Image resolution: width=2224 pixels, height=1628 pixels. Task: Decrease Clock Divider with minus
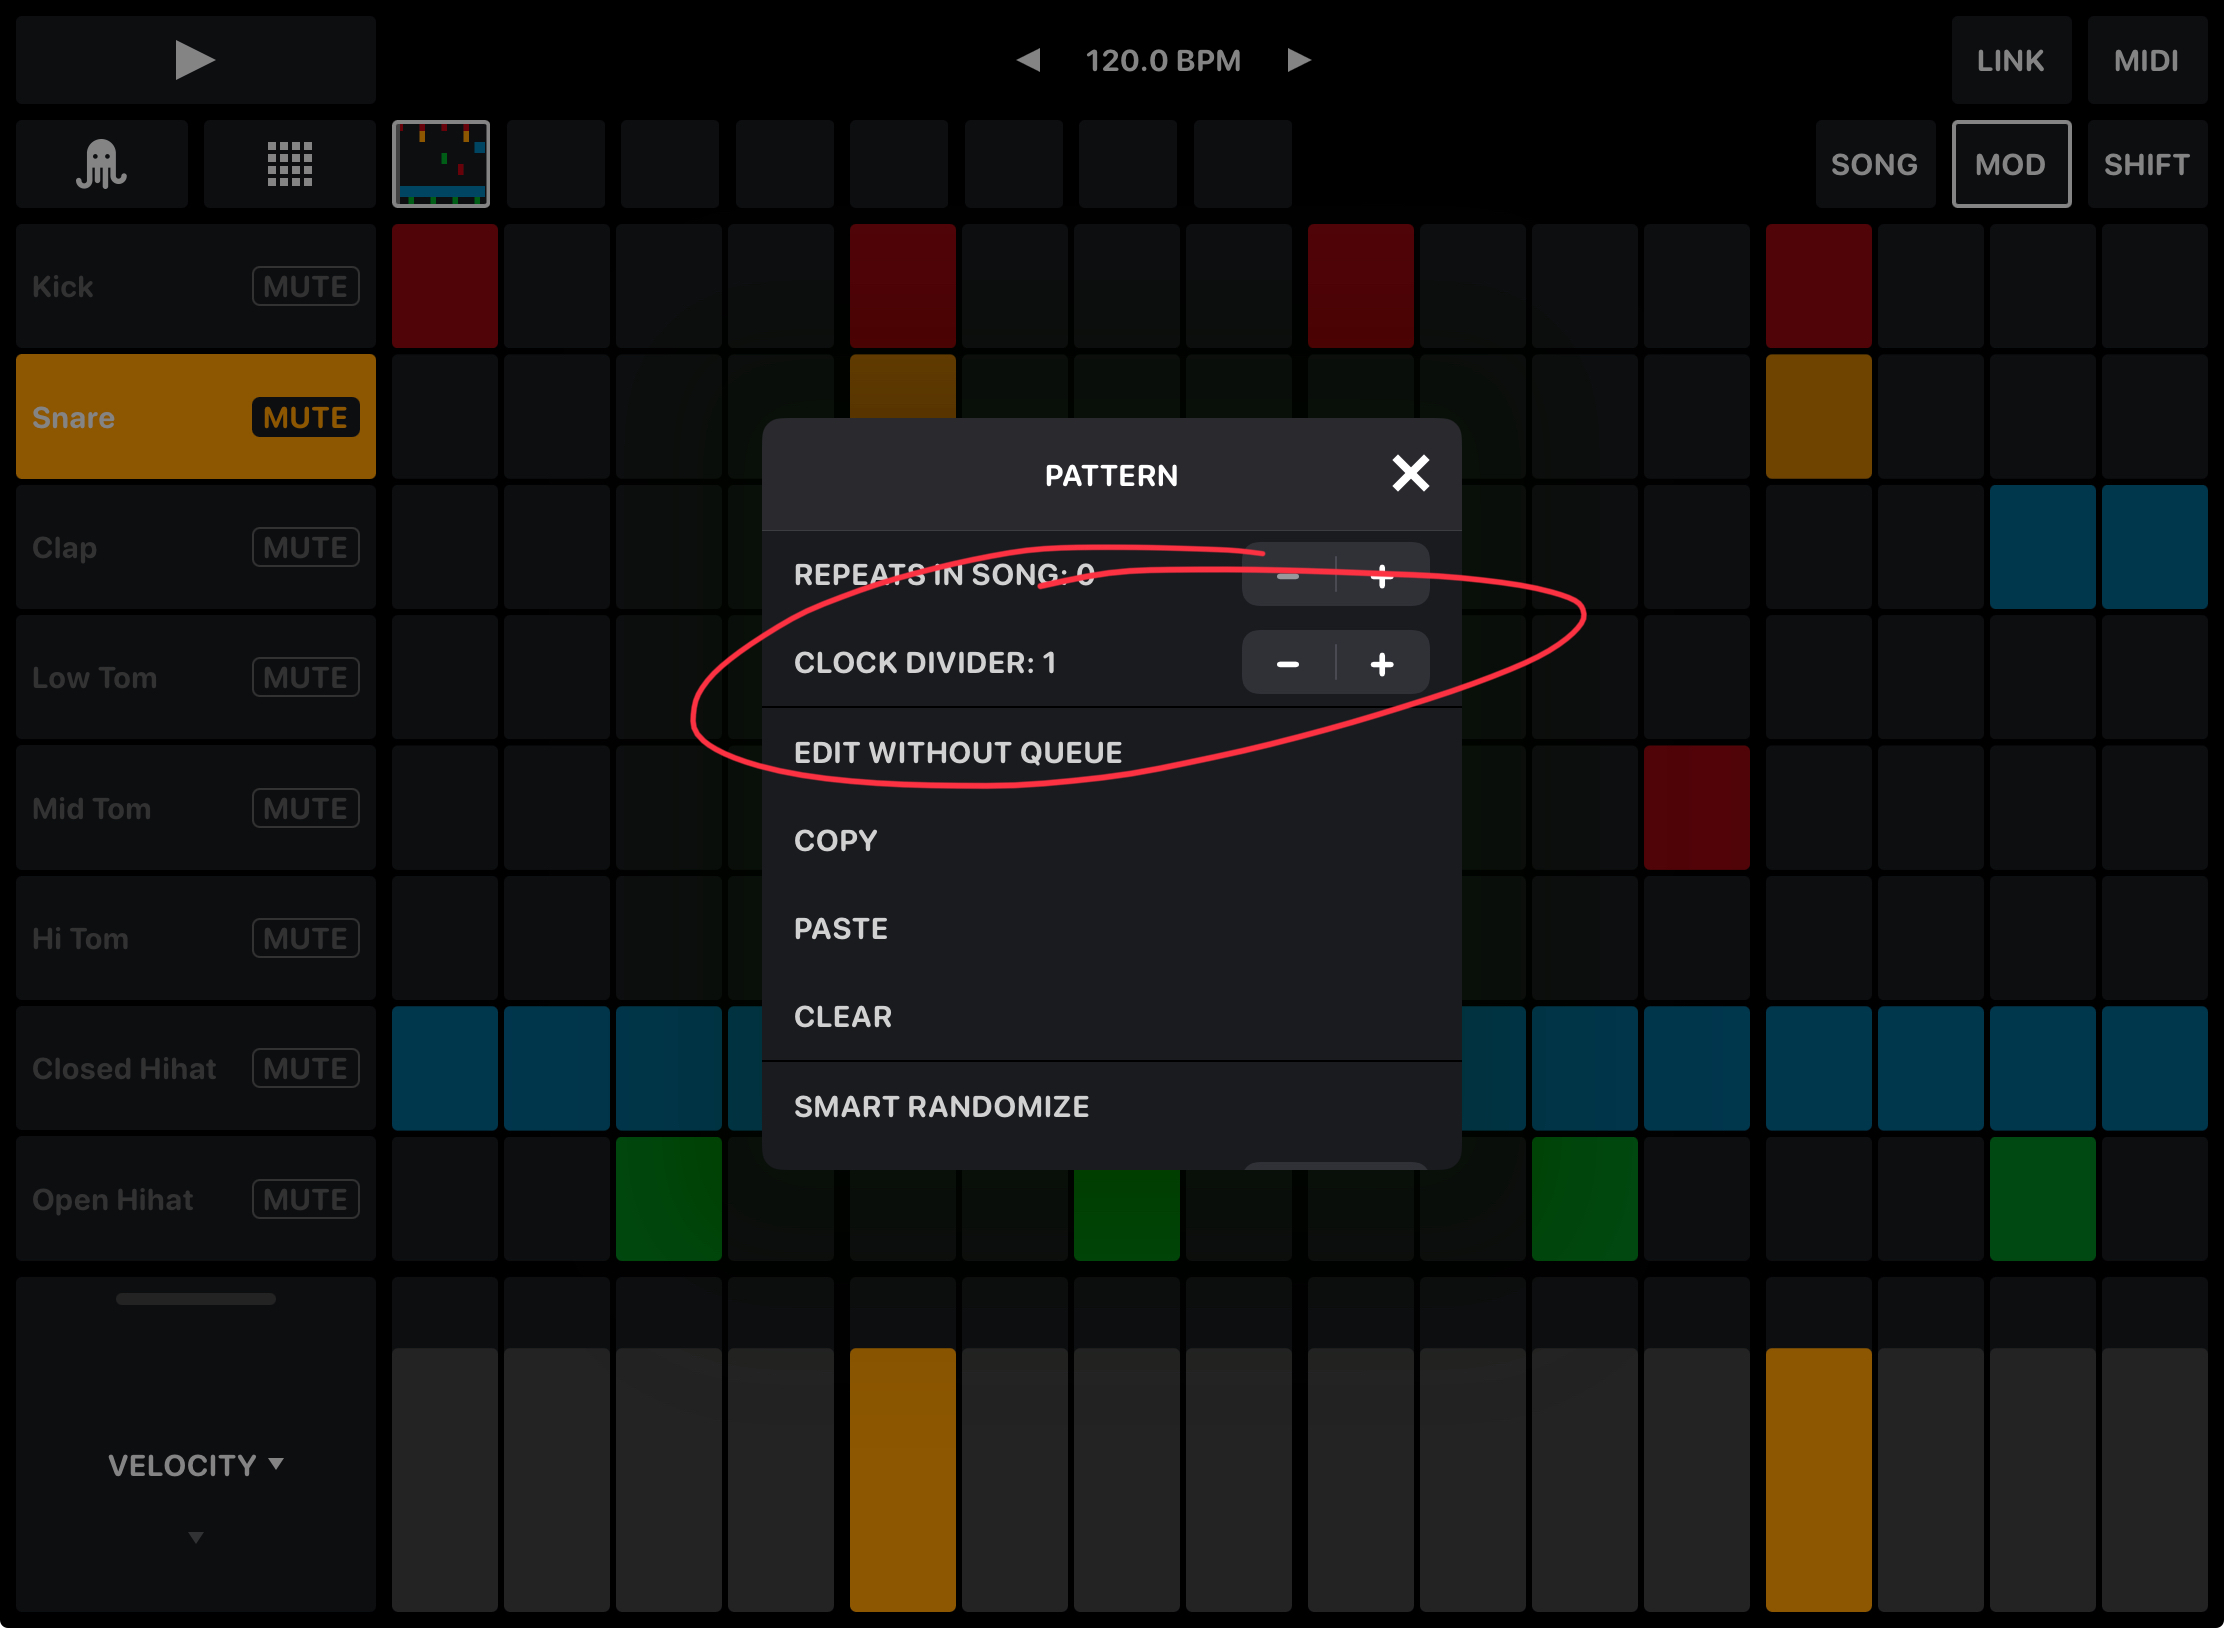[1288, 664]
